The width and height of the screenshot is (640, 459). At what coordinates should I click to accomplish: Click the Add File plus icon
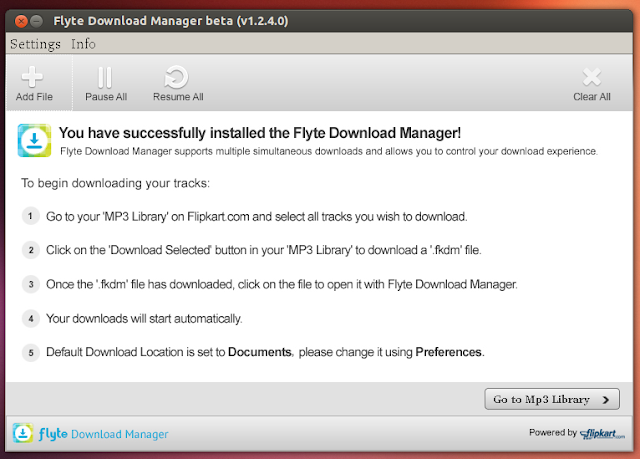click(32, 77)
